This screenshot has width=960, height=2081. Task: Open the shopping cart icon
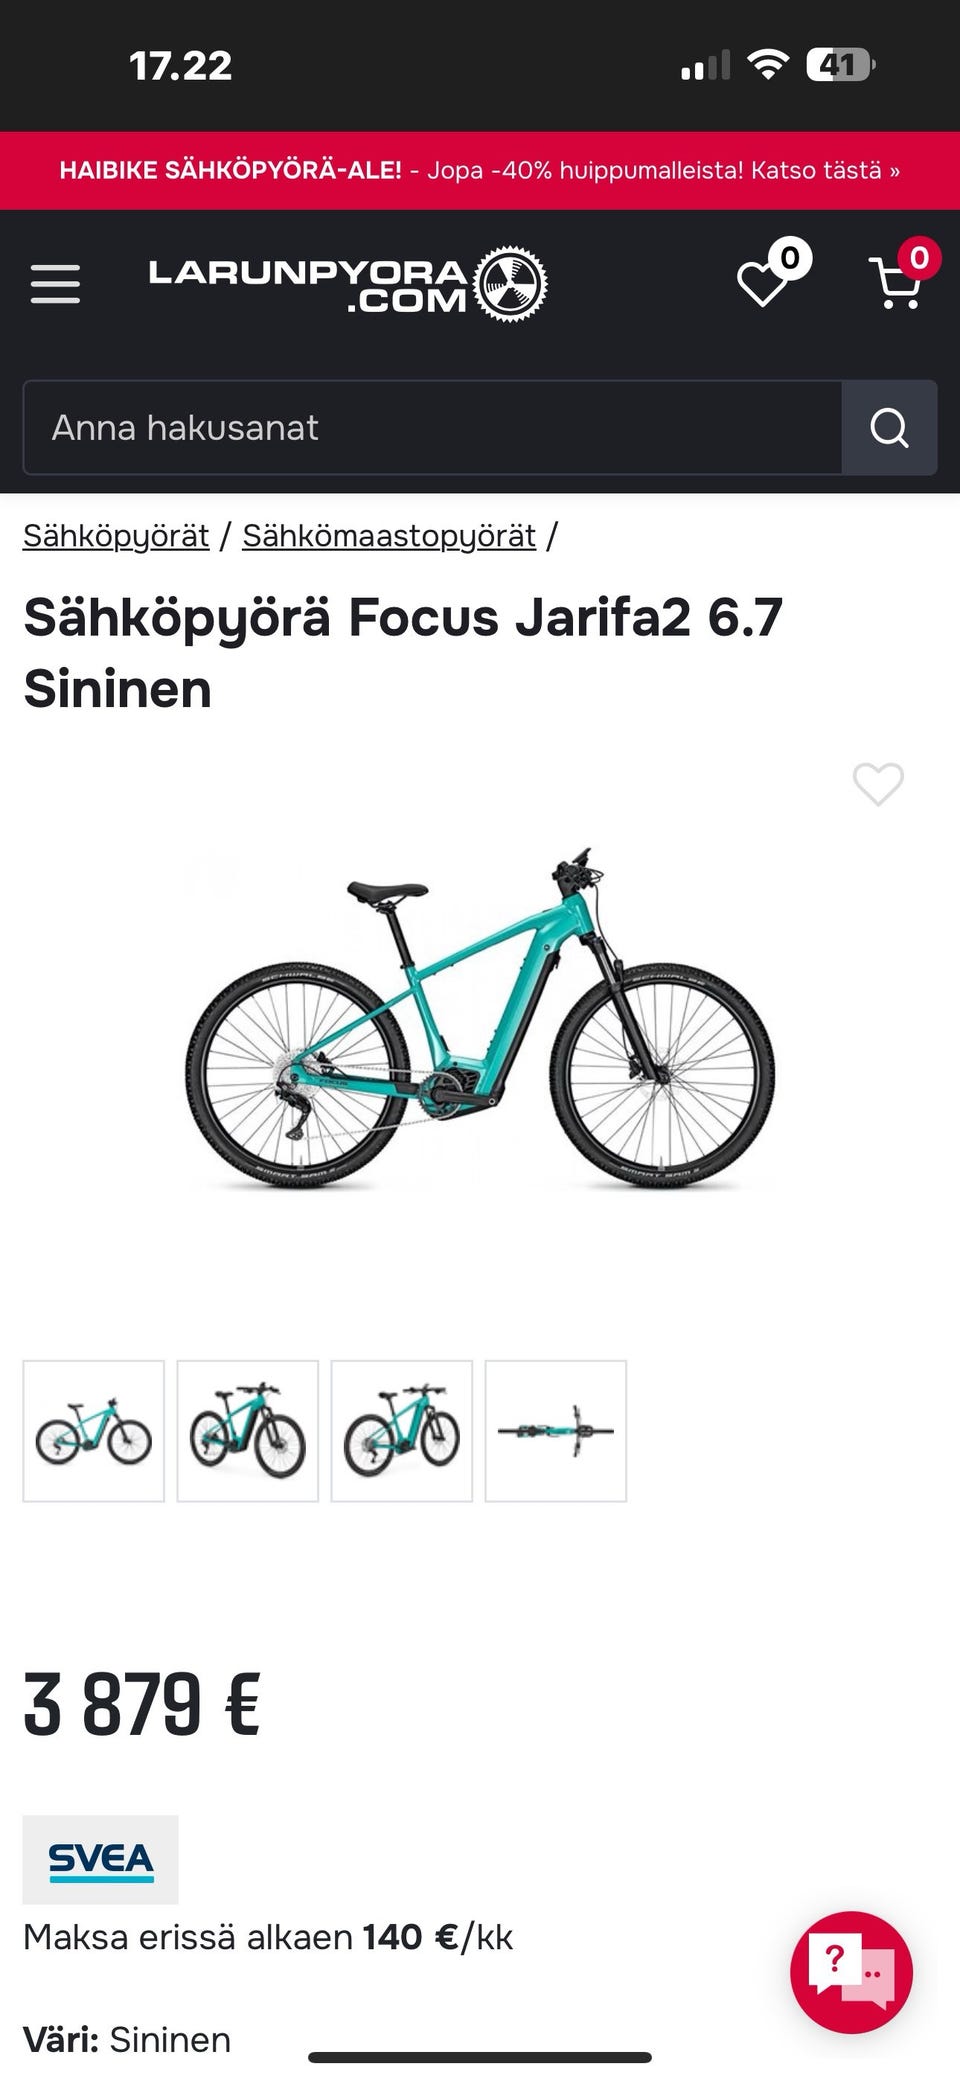(x=896, y=284)
